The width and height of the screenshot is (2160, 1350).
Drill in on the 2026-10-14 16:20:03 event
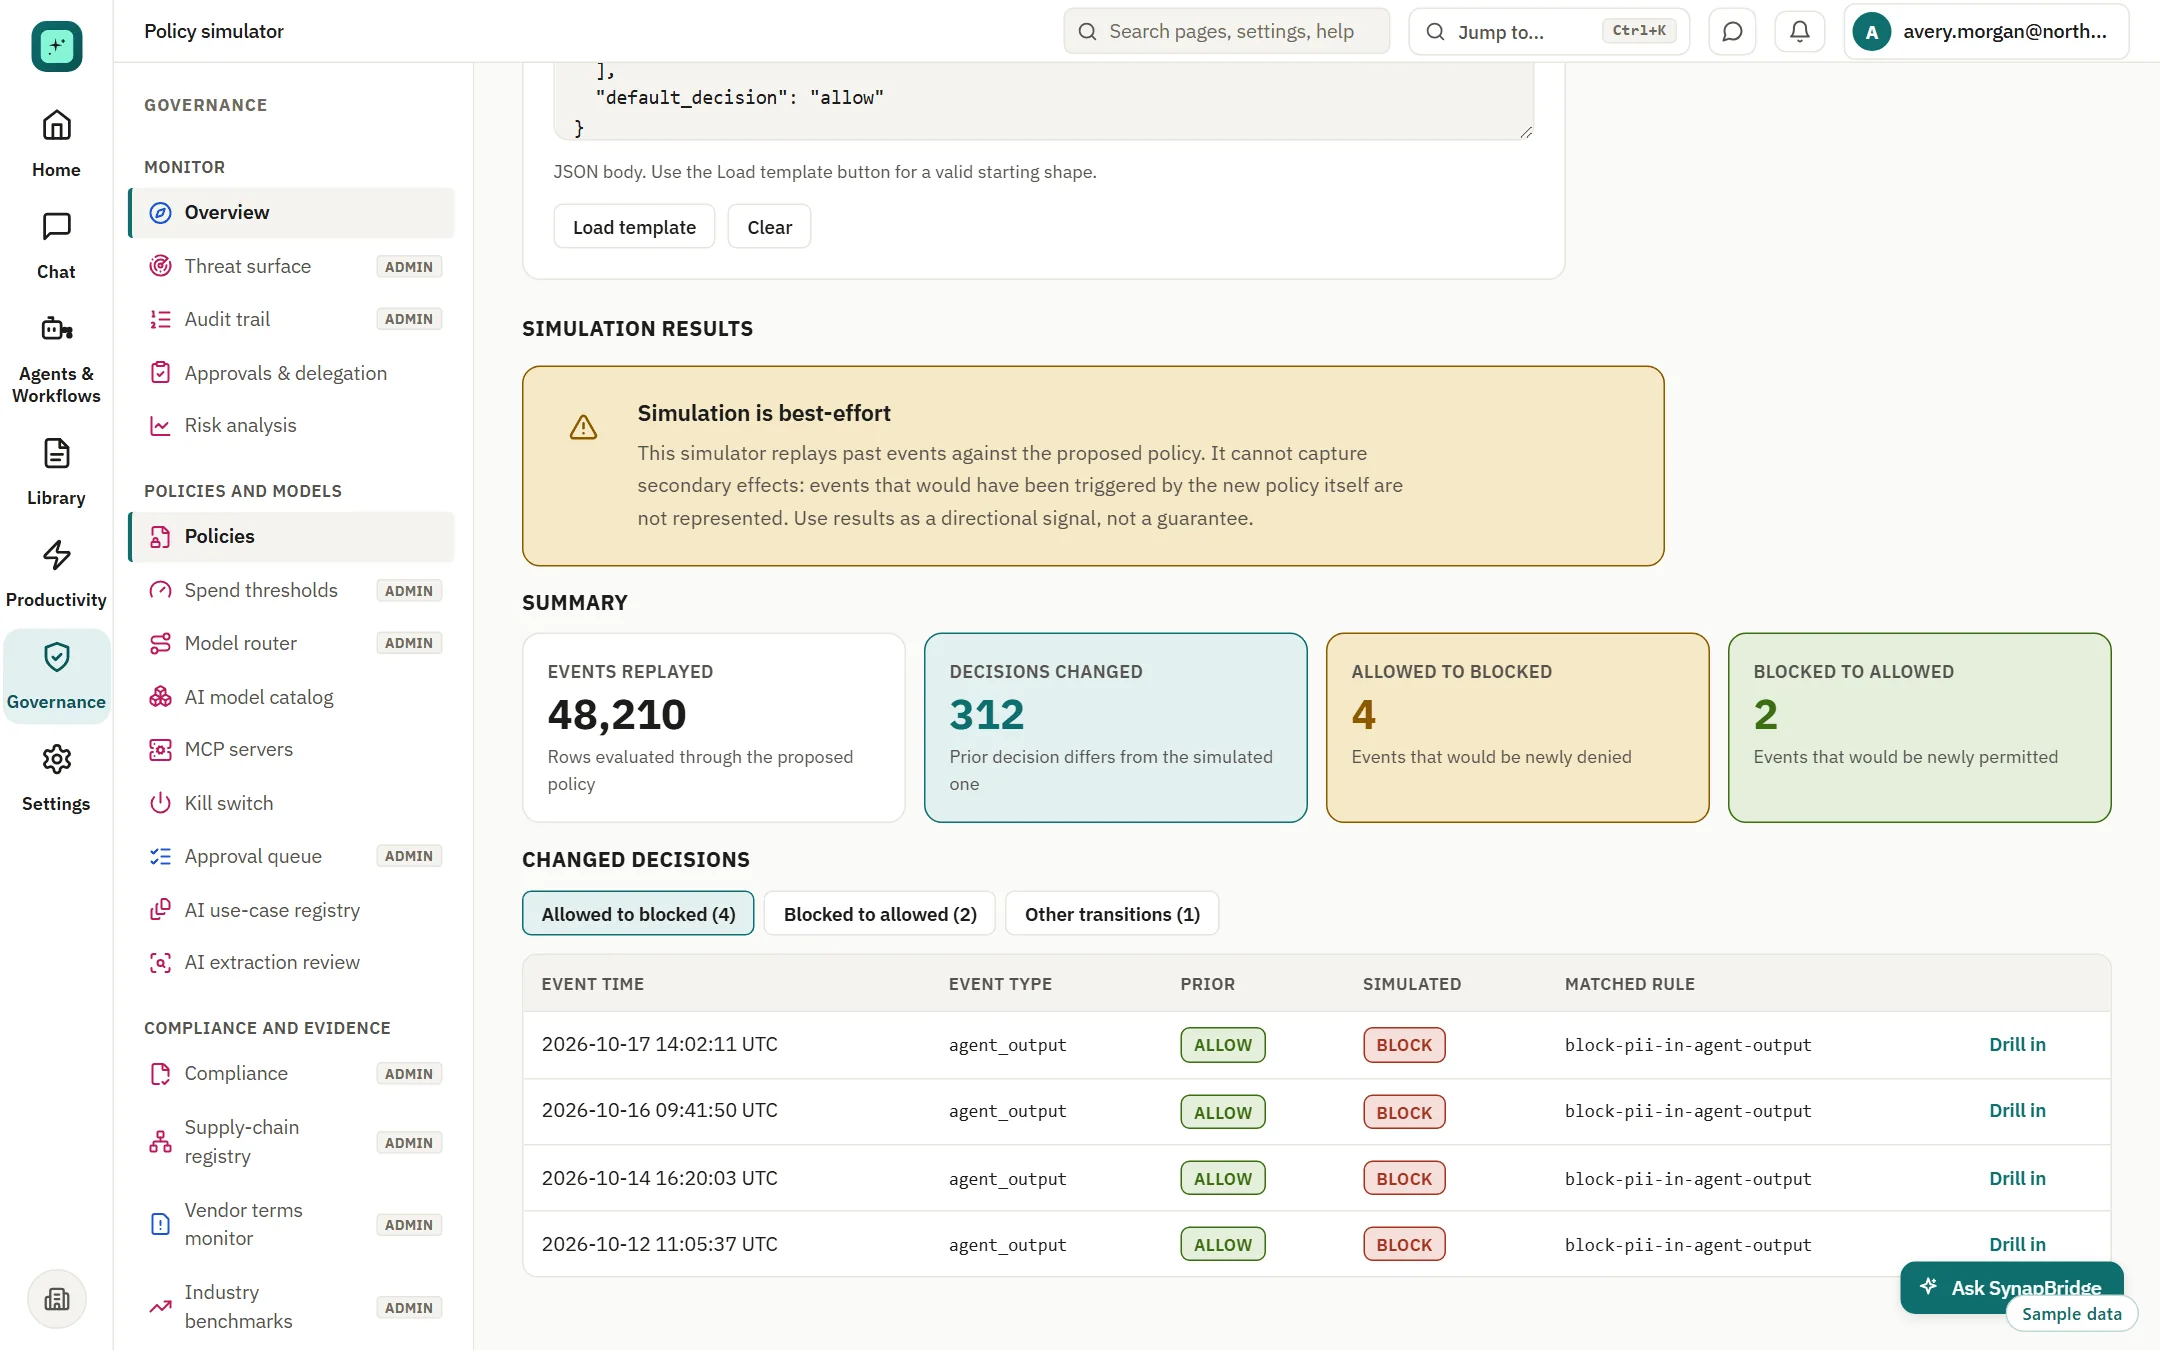(2017, 1179)
